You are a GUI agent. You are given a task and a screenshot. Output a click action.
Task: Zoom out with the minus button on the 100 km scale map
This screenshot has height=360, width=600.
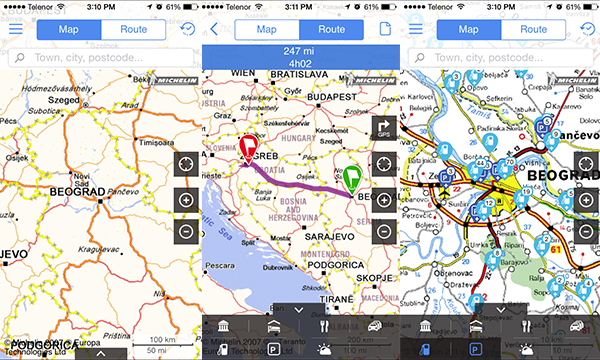coord(186,231)
